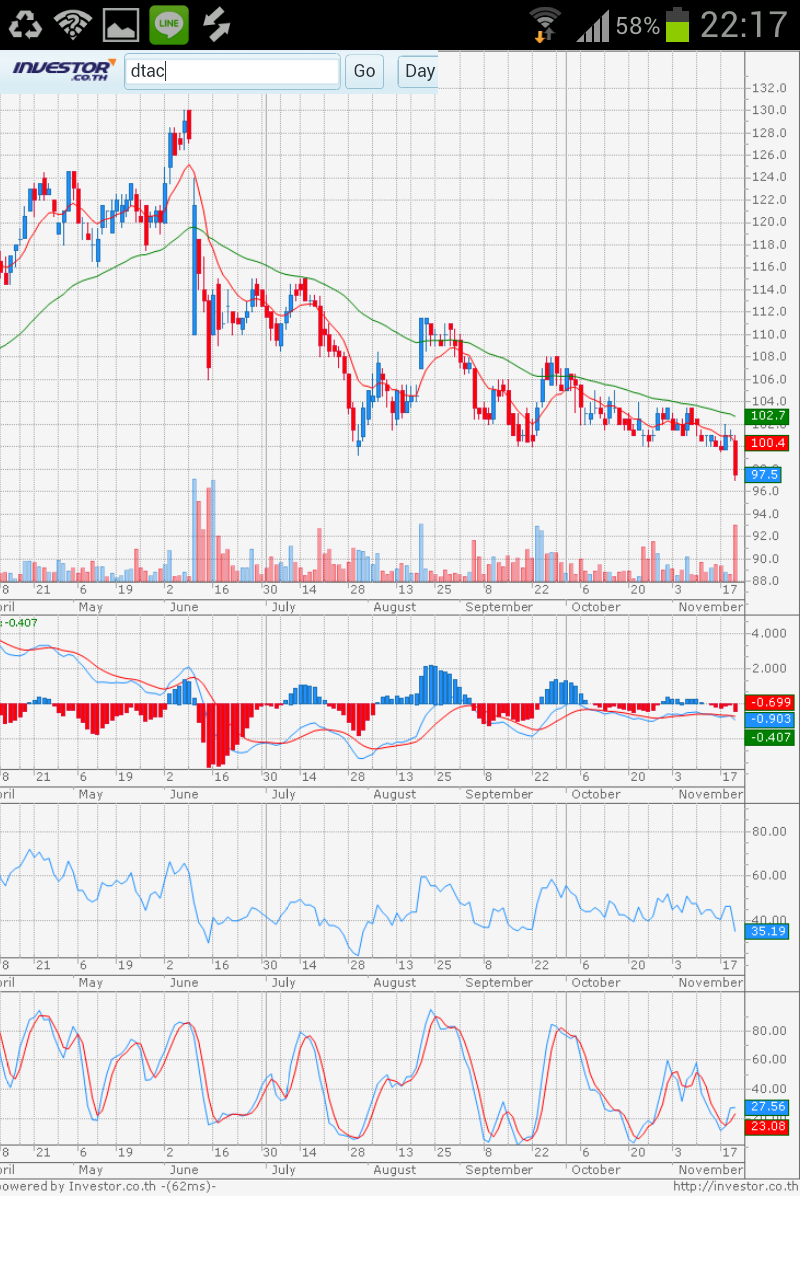This screenshot has width=800, height=1280.
Task: Tap the 58% battery percentage
Action: click(638, 26)
